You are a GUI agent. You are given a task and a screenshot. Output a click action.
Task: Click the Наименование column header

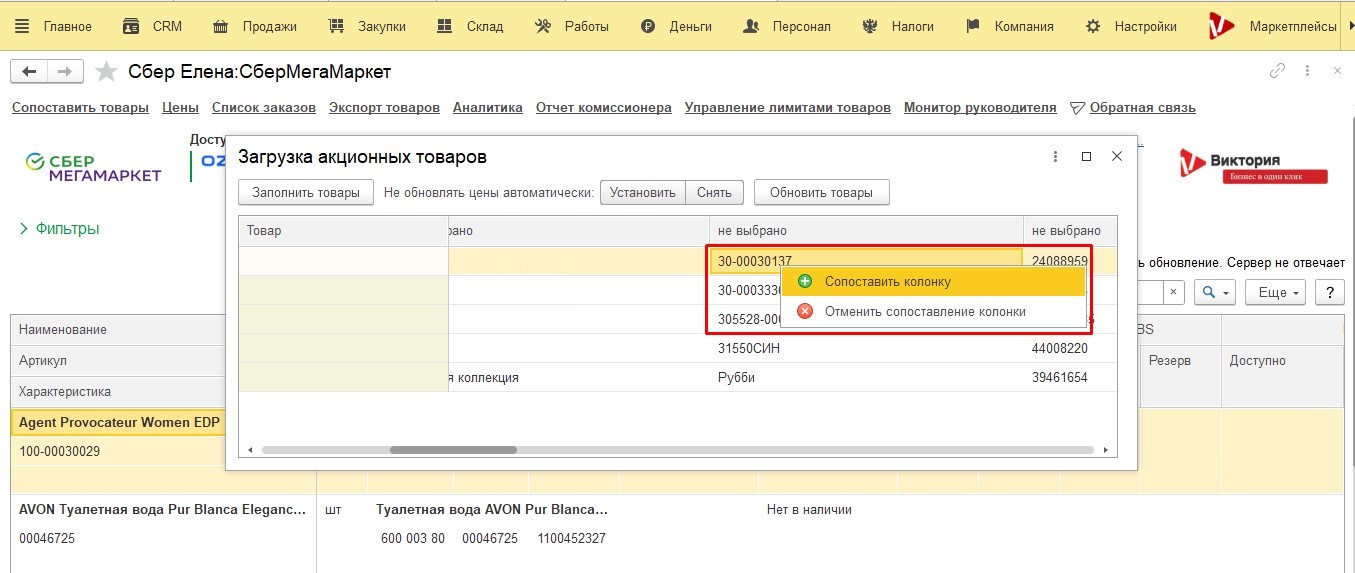pos(118,330)
